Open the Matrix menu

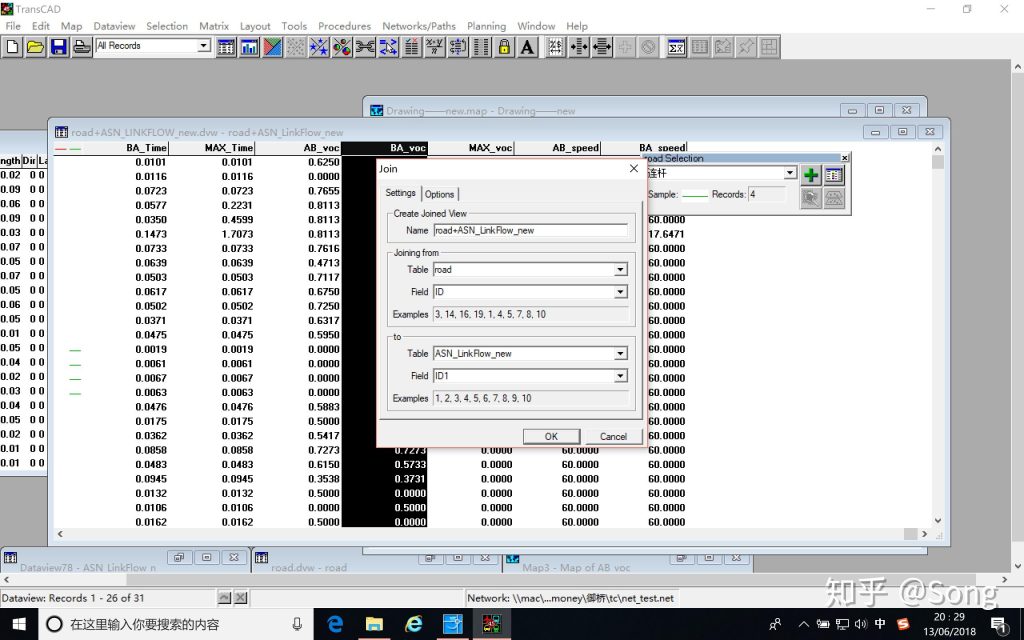[x=214, y=26]
